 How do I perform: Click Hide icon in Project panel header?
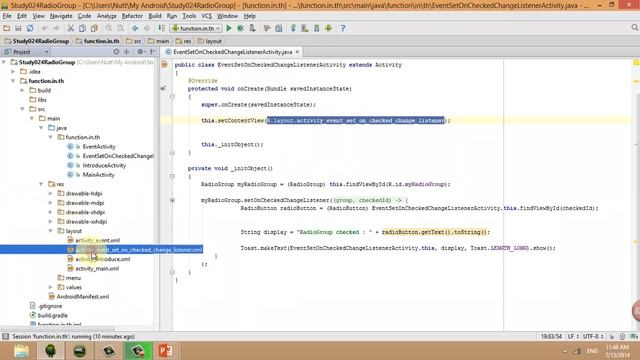point(153,52)
